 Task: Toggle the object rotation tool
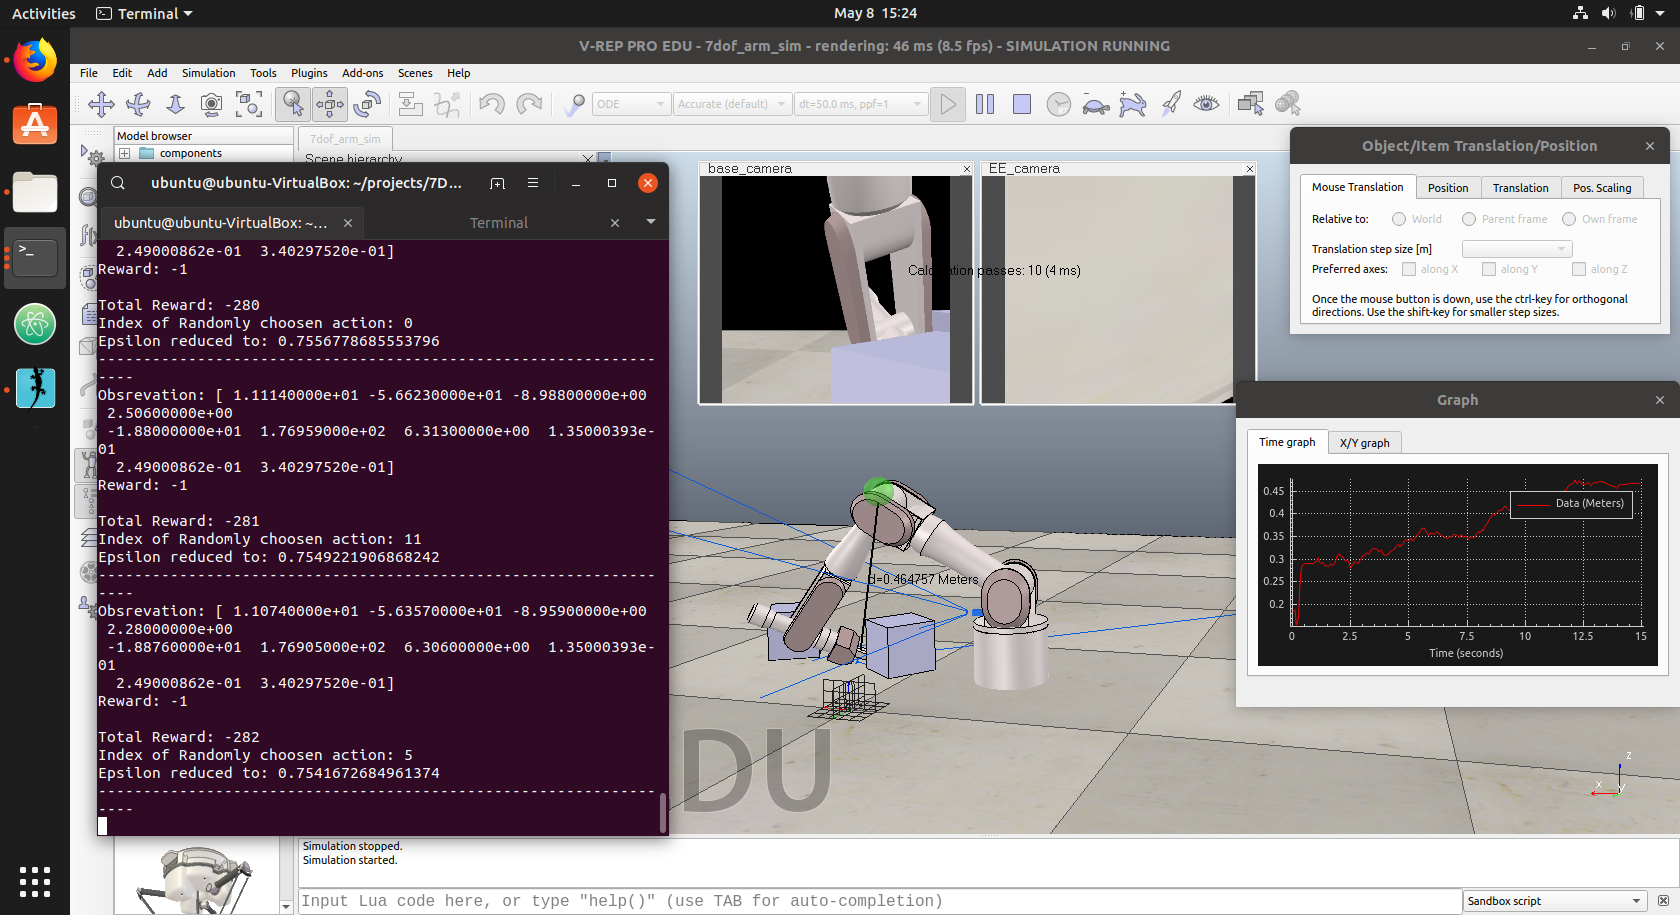pos(367,104)
